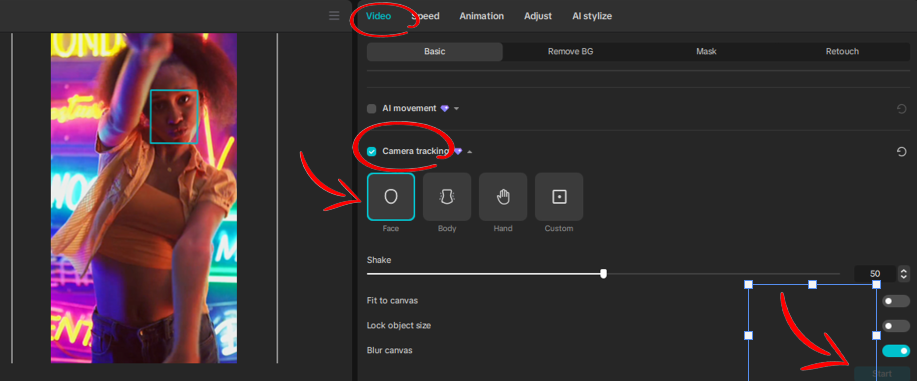Click the face tracking box in preview
Viewport: 917px width, 381px height.
point(174,116)
